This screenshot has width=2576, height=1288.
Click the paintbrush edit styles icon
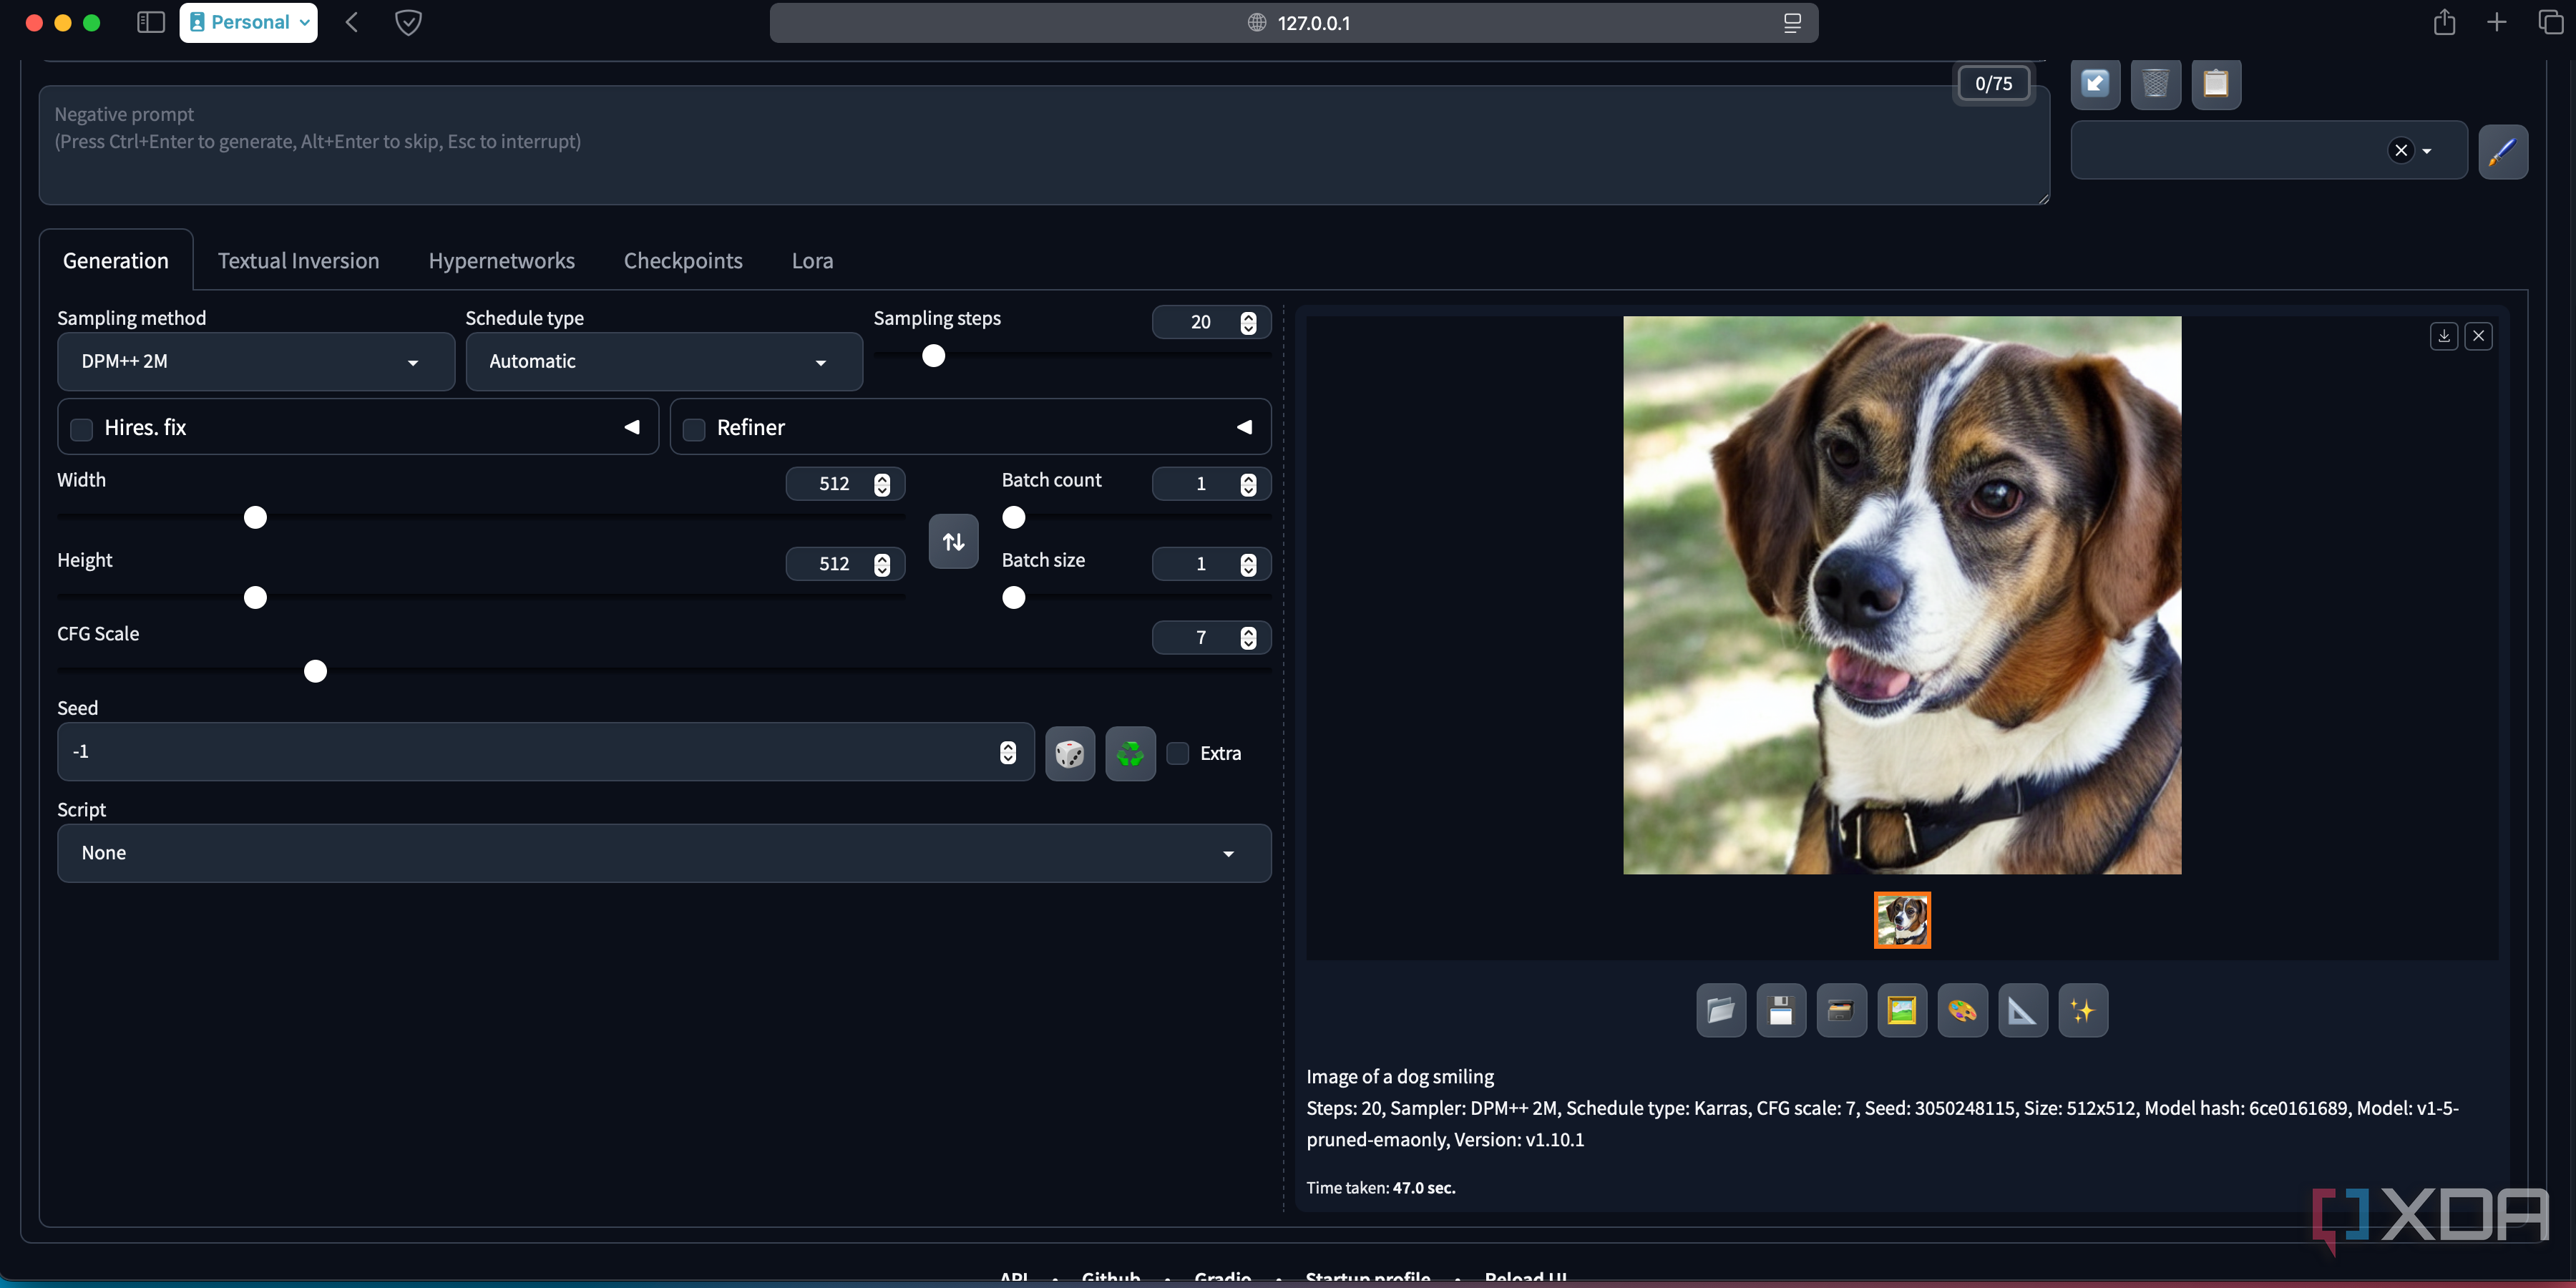[x=2502, y=151]
